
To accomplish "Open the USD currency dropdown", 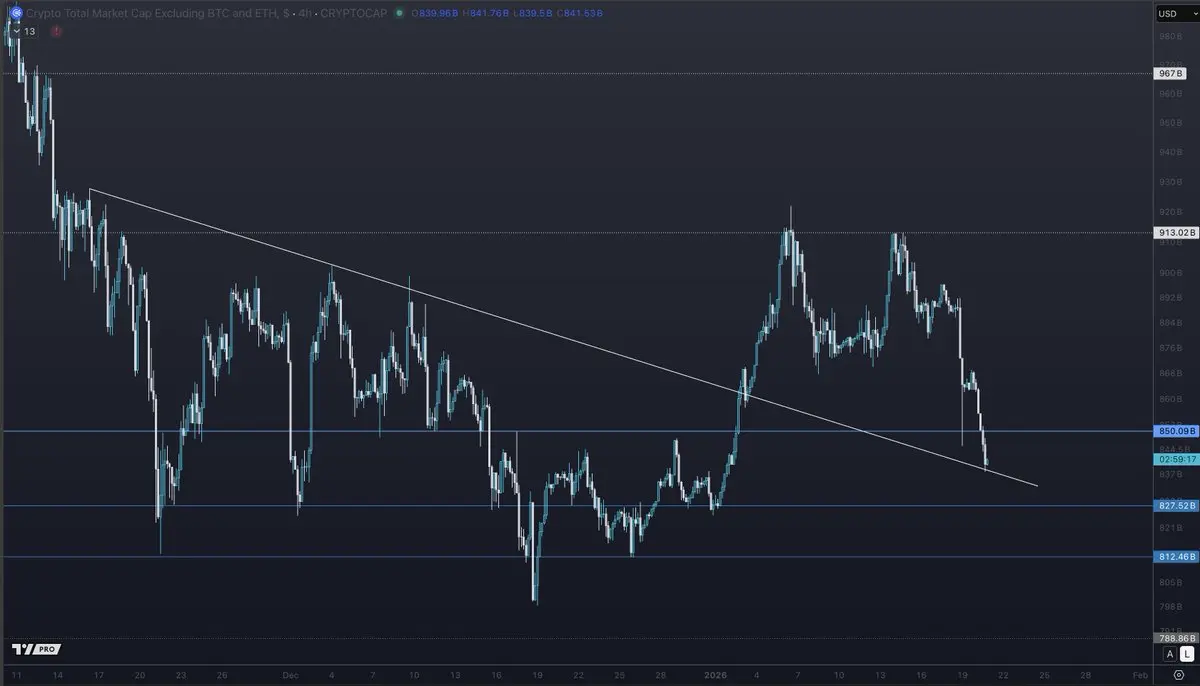I will (1175, 14).
